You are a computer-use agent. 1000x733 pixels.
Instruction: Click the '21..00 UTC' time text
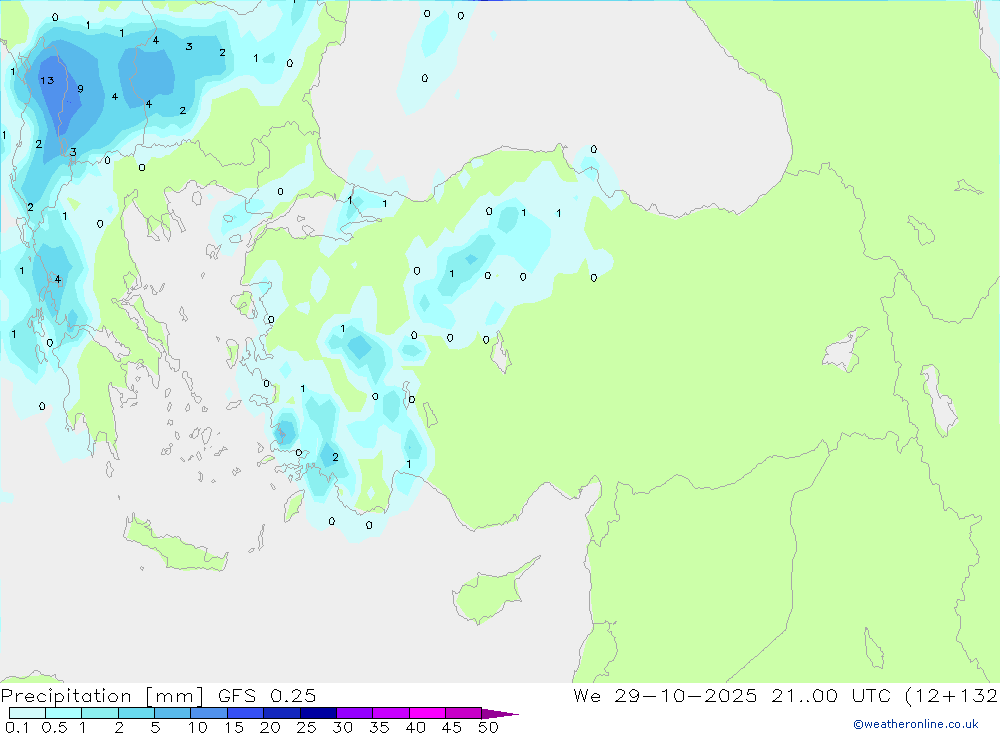click(x=833, y=696)
